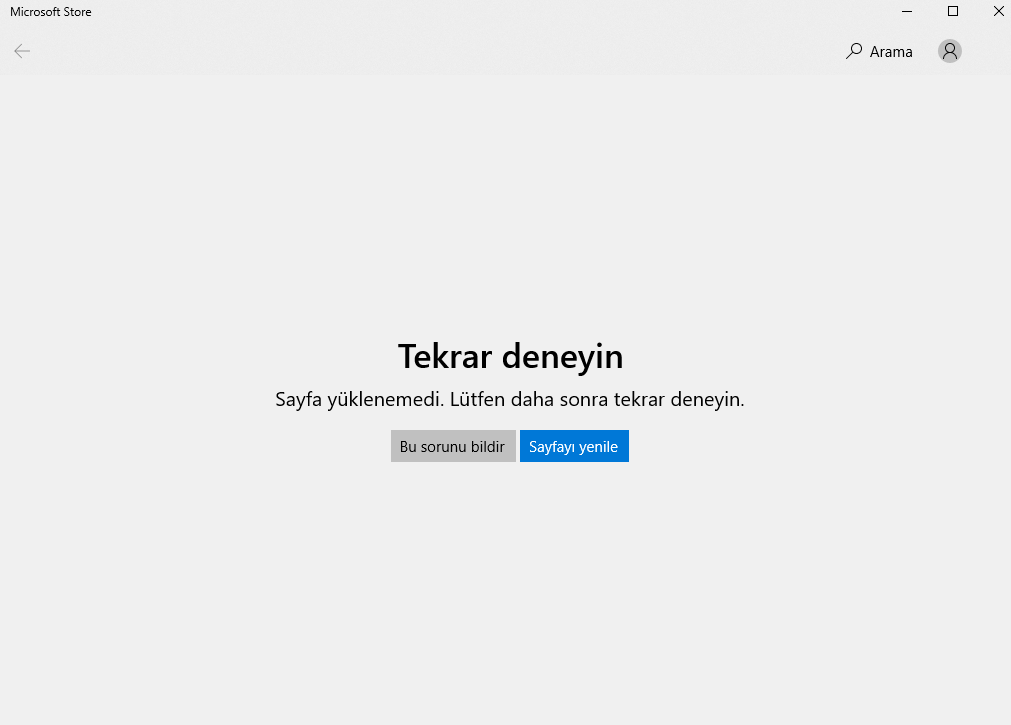
Task: Click the 'Tekrar deneyin' heading
Action: tap(510, 357)
